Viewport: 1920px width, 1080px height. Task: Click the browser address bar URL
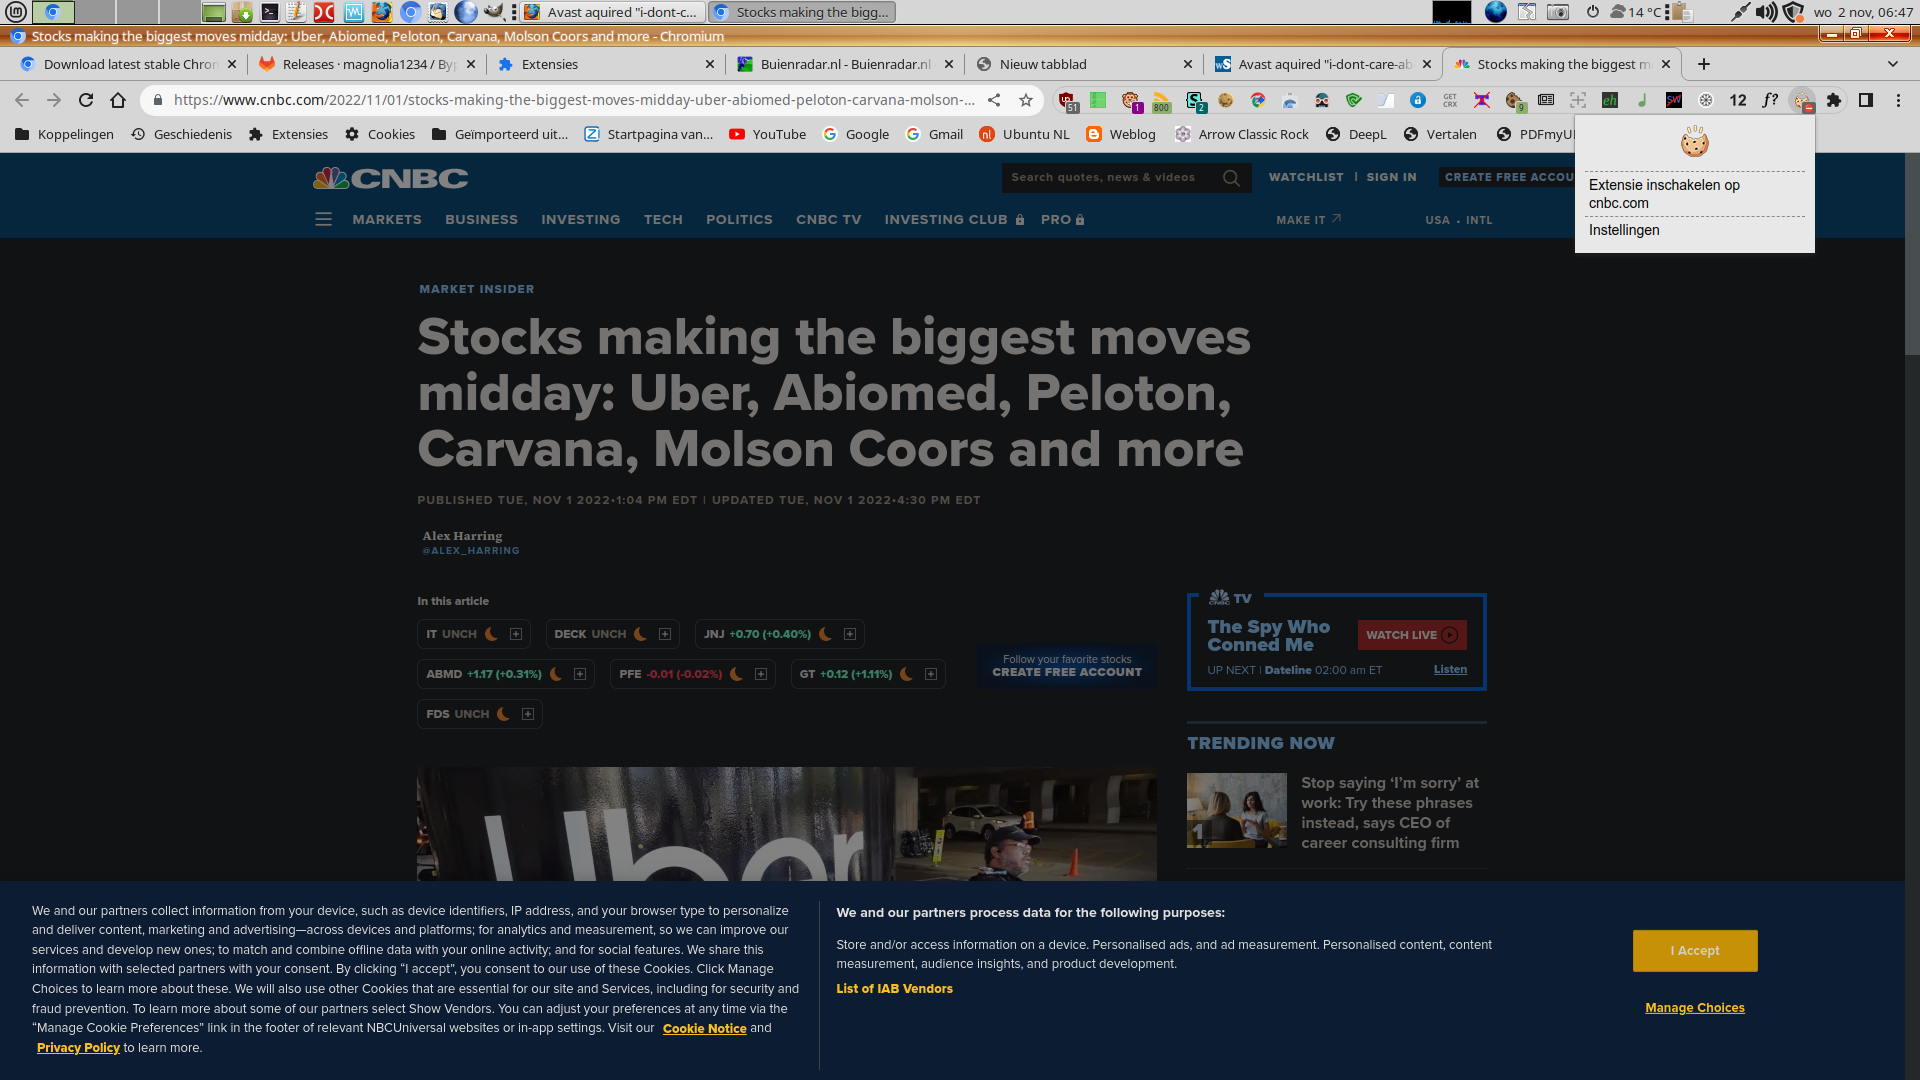[x=574, y=100]
